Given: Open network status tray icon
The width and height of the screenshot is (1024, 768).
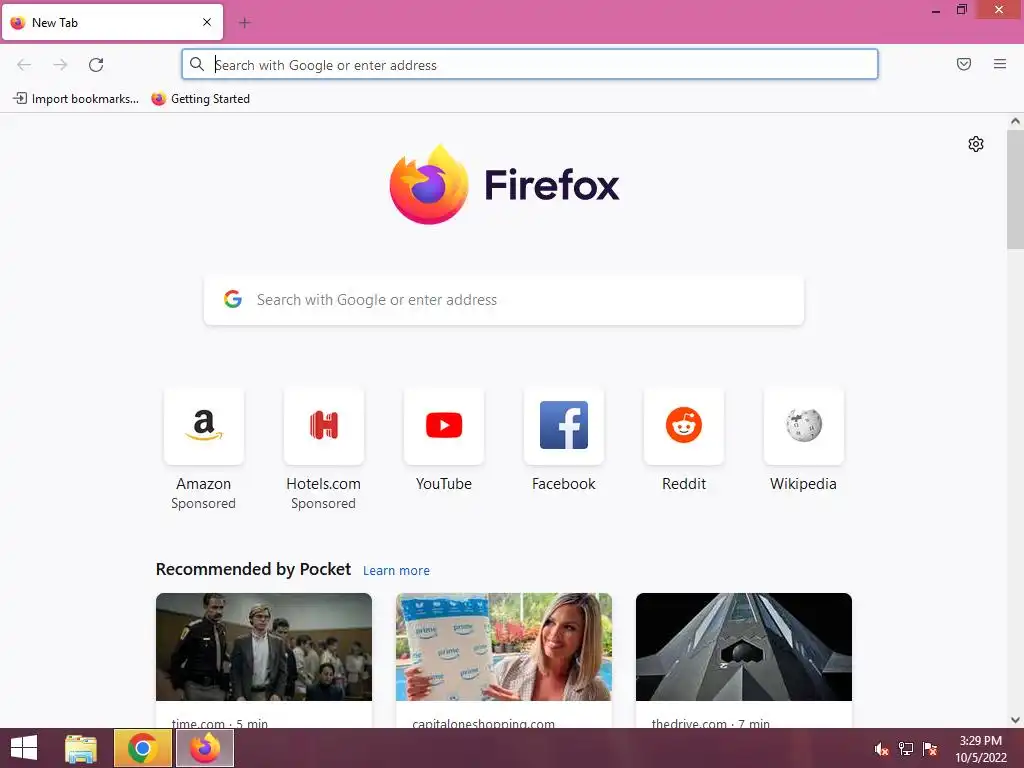Looking at the screenshot, I should (906, 749).
